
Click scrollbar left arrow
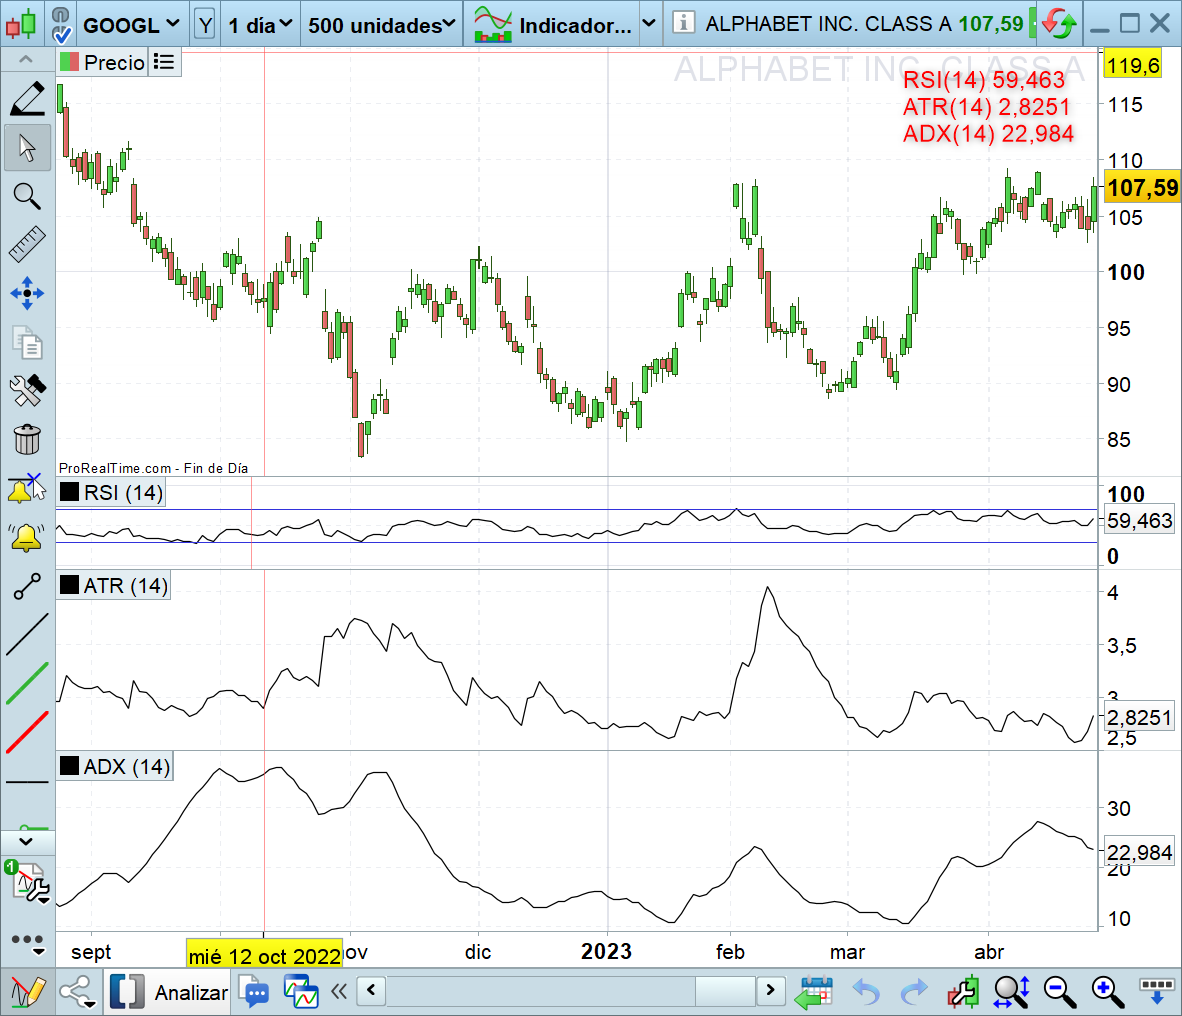pos(371,989)
